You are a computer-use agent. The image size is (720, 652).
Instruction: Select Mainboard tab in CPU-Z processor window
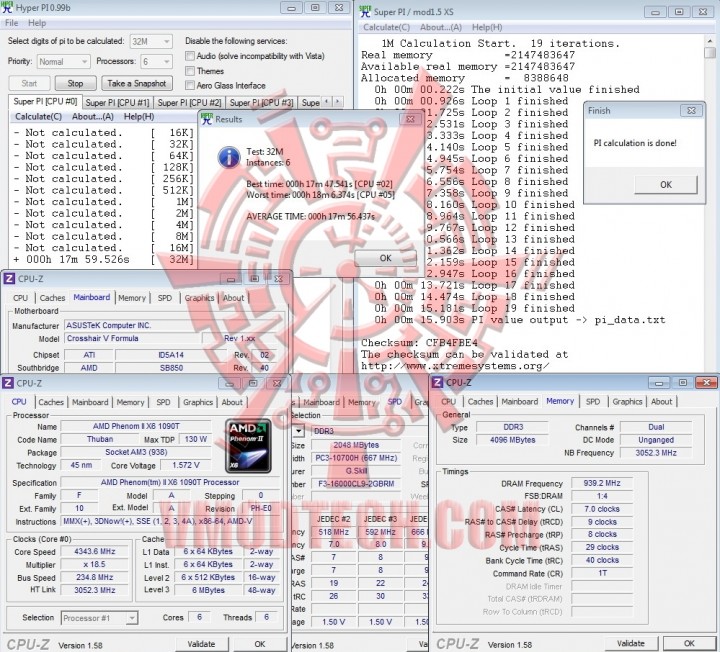coord(90,402)
